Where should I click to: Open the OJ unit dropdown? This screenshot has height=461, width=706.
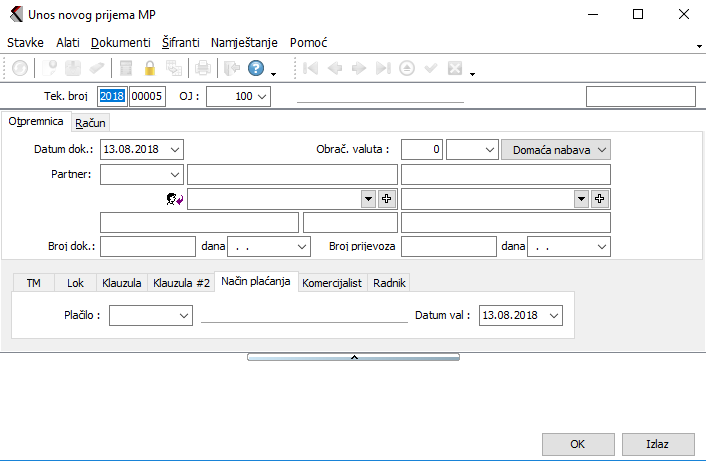(x=262, y=96)
